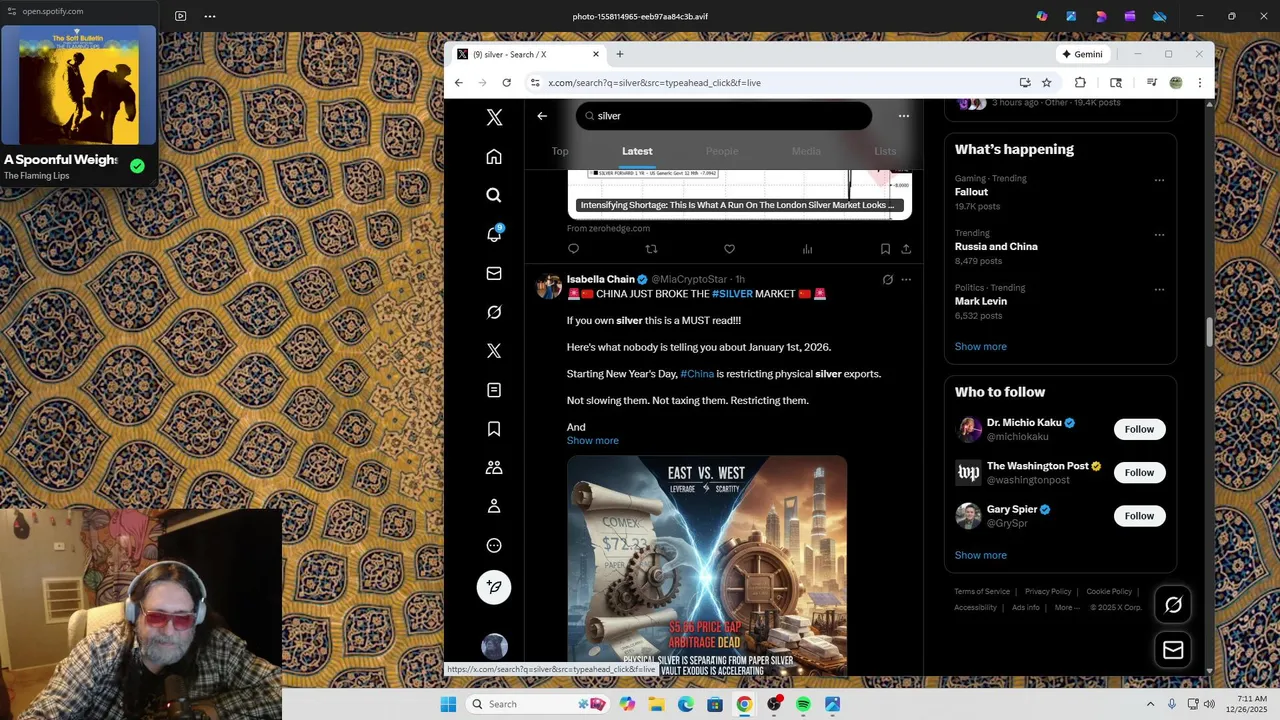Follow Gary Spier
This screenshot has width=1280, height=720.
[1139, 516]
